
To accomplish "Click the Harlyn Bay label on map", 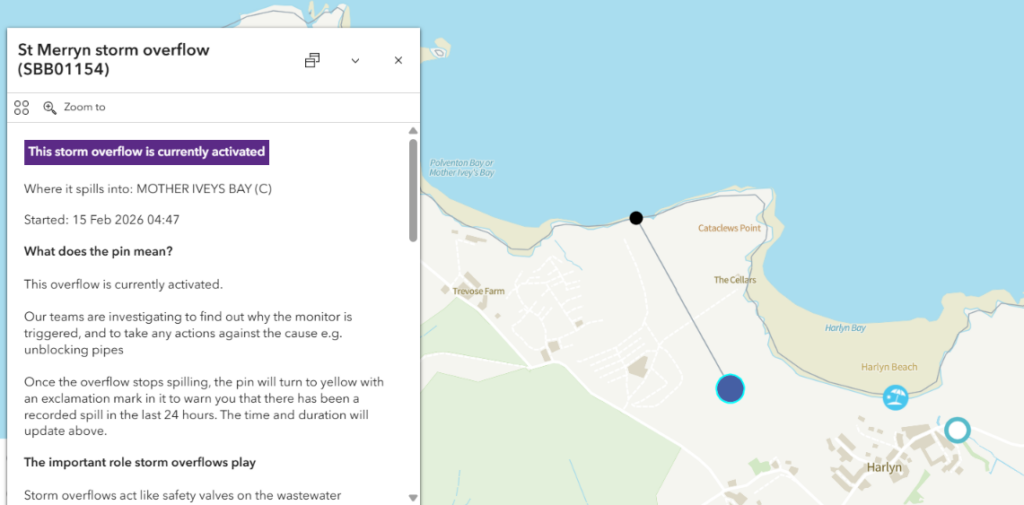I will [845, 328].
